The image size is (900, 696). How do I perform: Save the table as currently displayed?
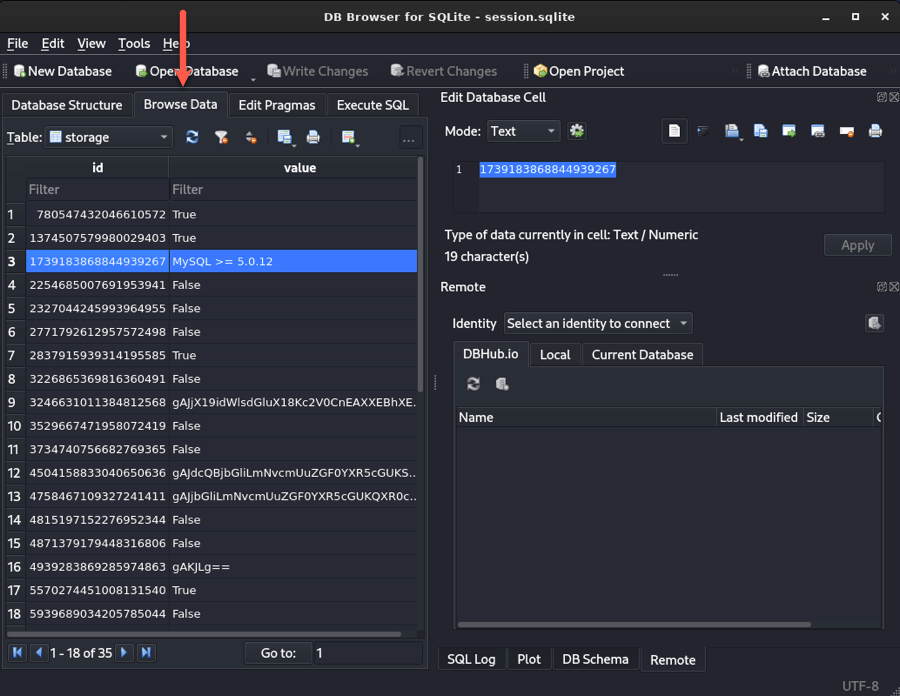pyautogui.click(x=285, y=137)
